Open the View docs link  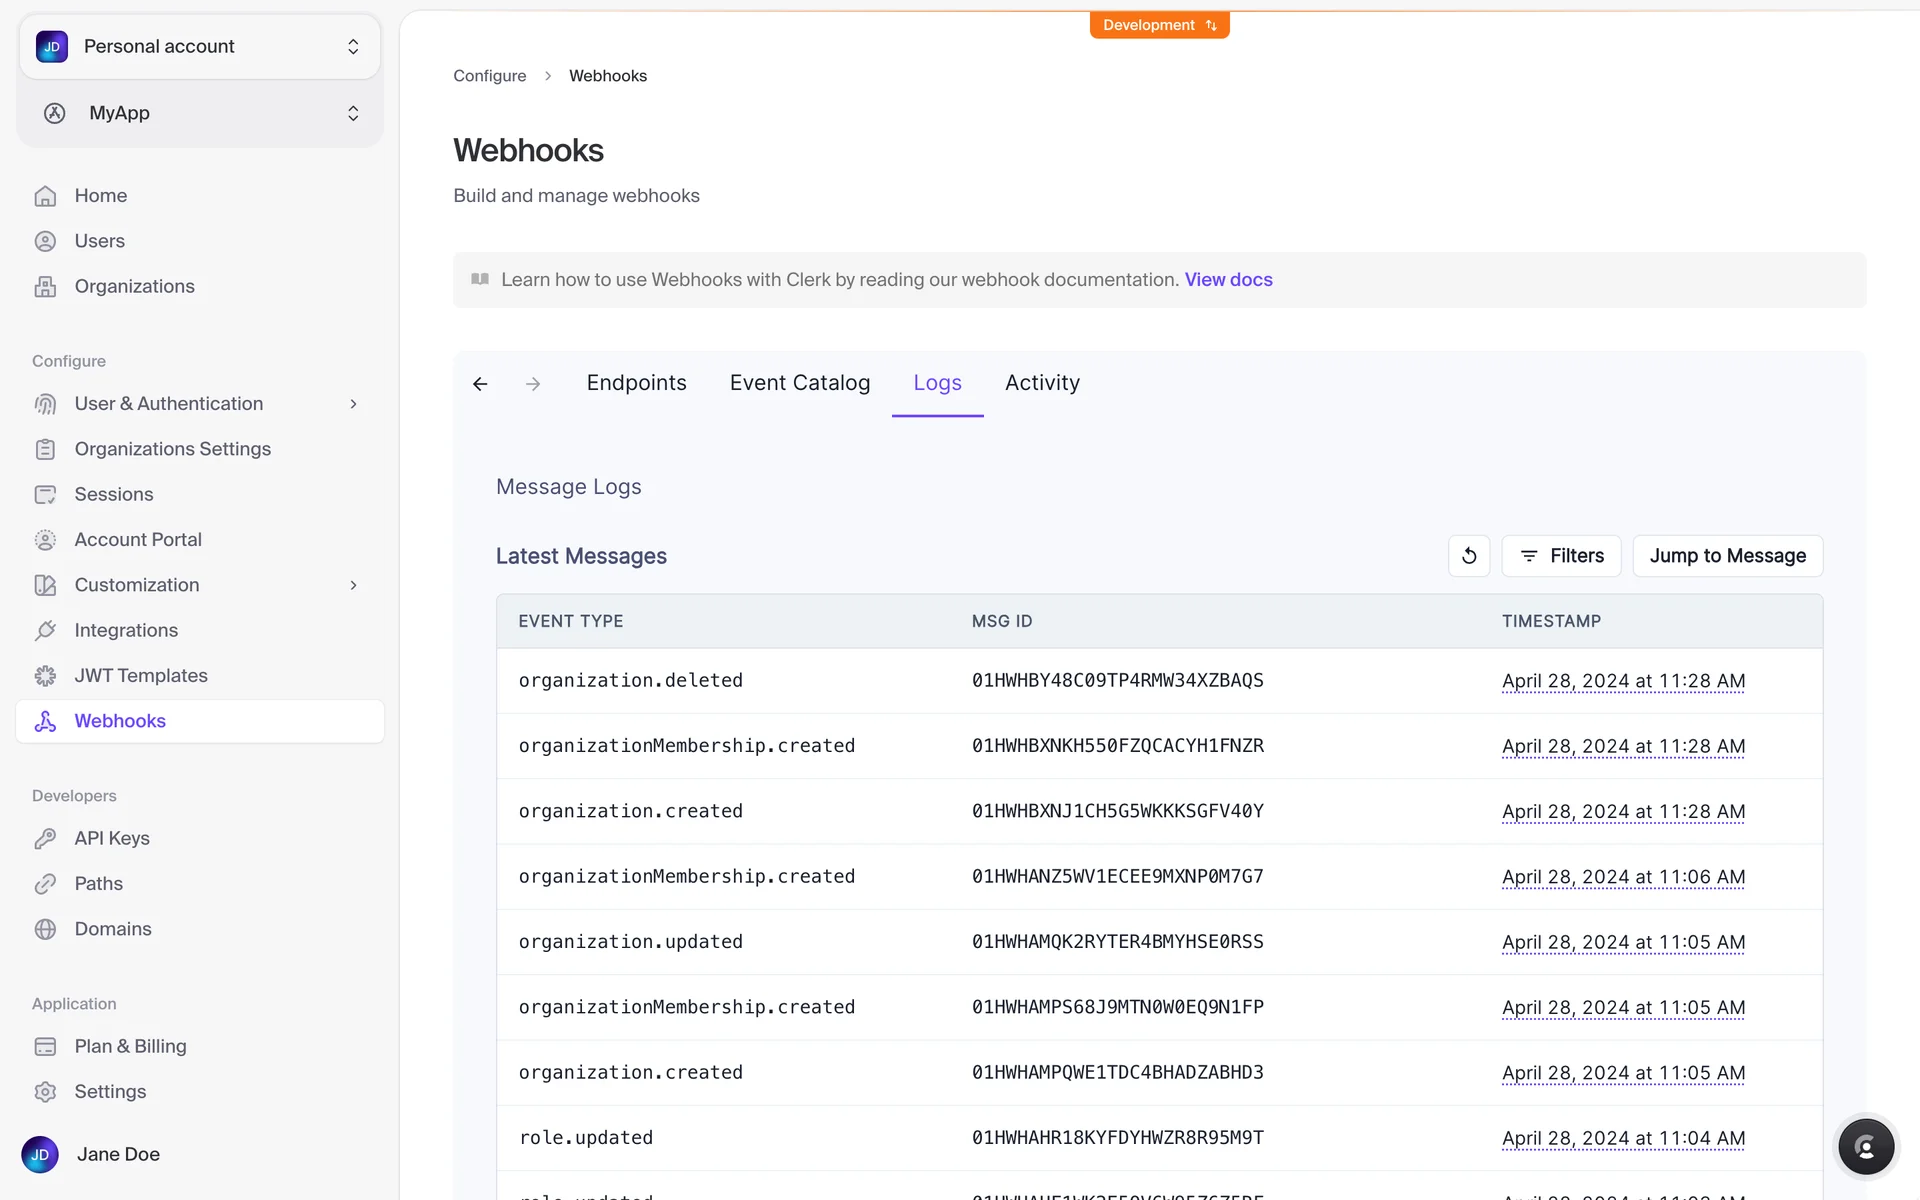1228,280
